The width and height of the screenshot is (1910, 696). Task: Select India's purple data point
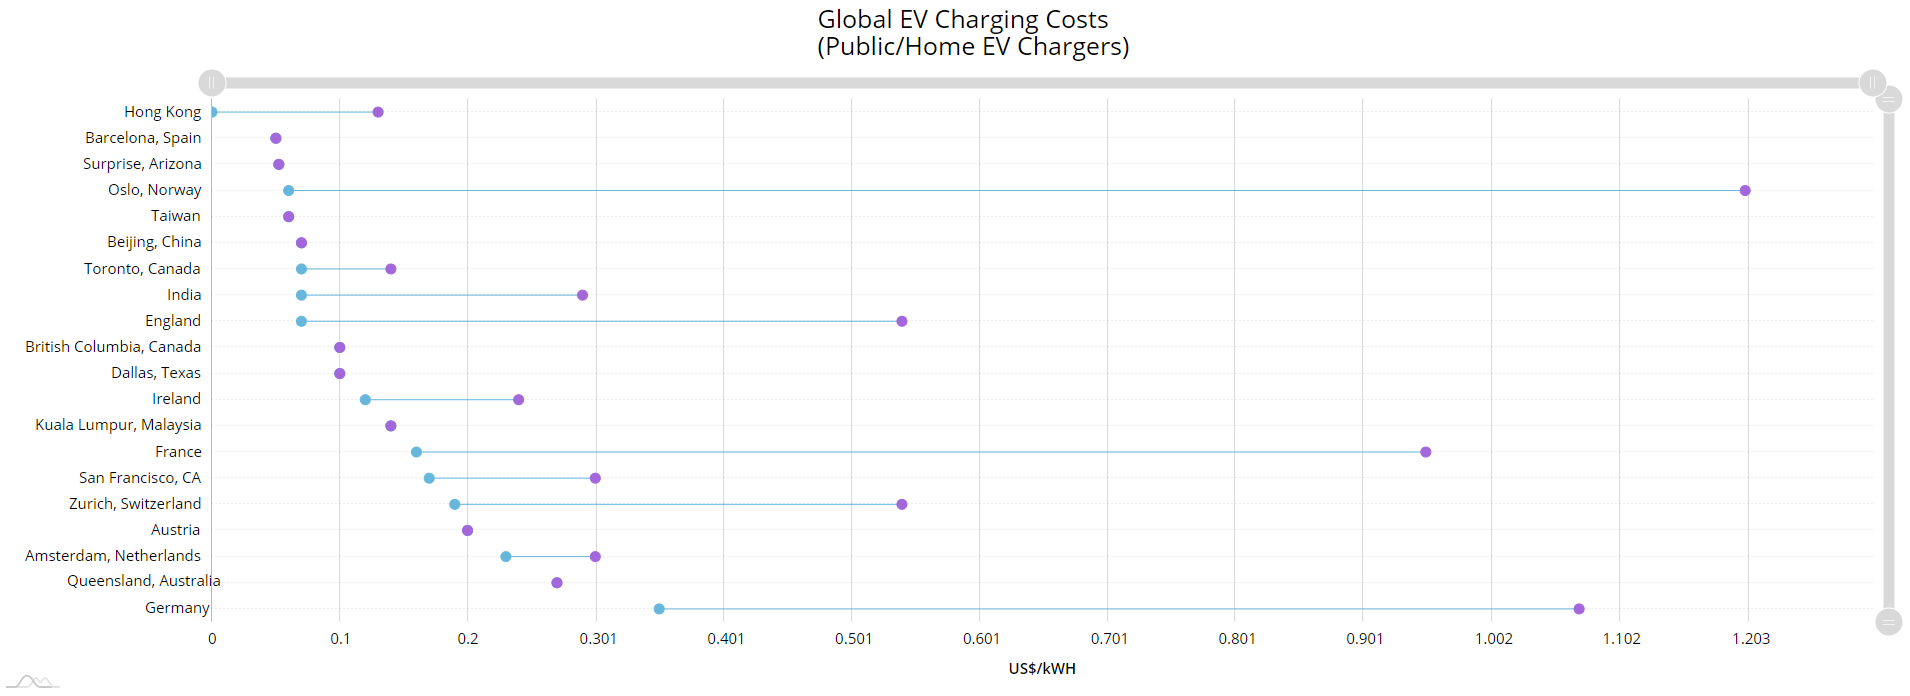click(583, 295)
